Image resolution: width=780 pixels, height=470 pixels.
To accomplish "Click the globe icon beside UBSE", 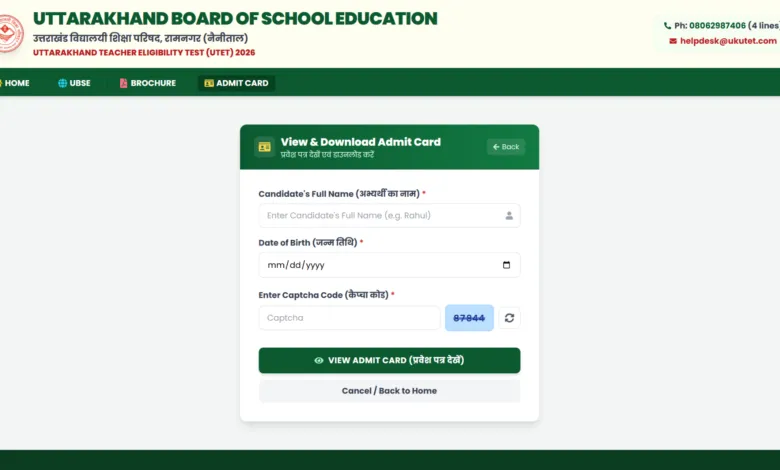I will click(x=62, y=83).
